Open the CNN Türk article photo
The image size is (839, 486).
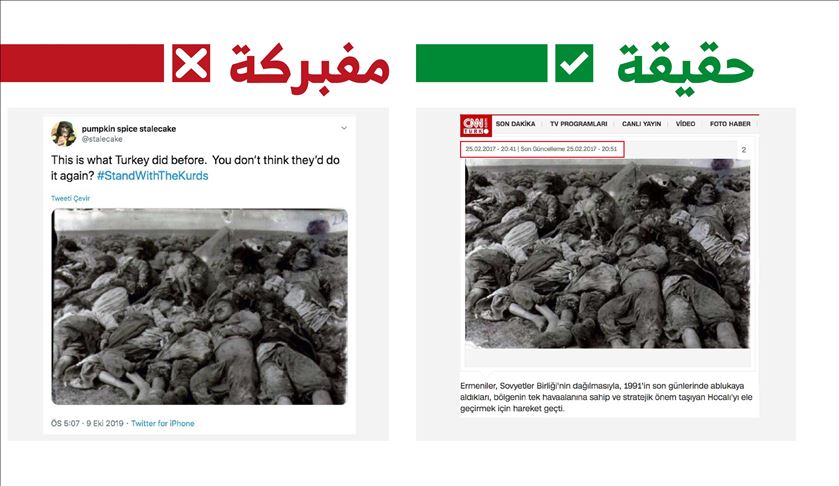point(607,254)
